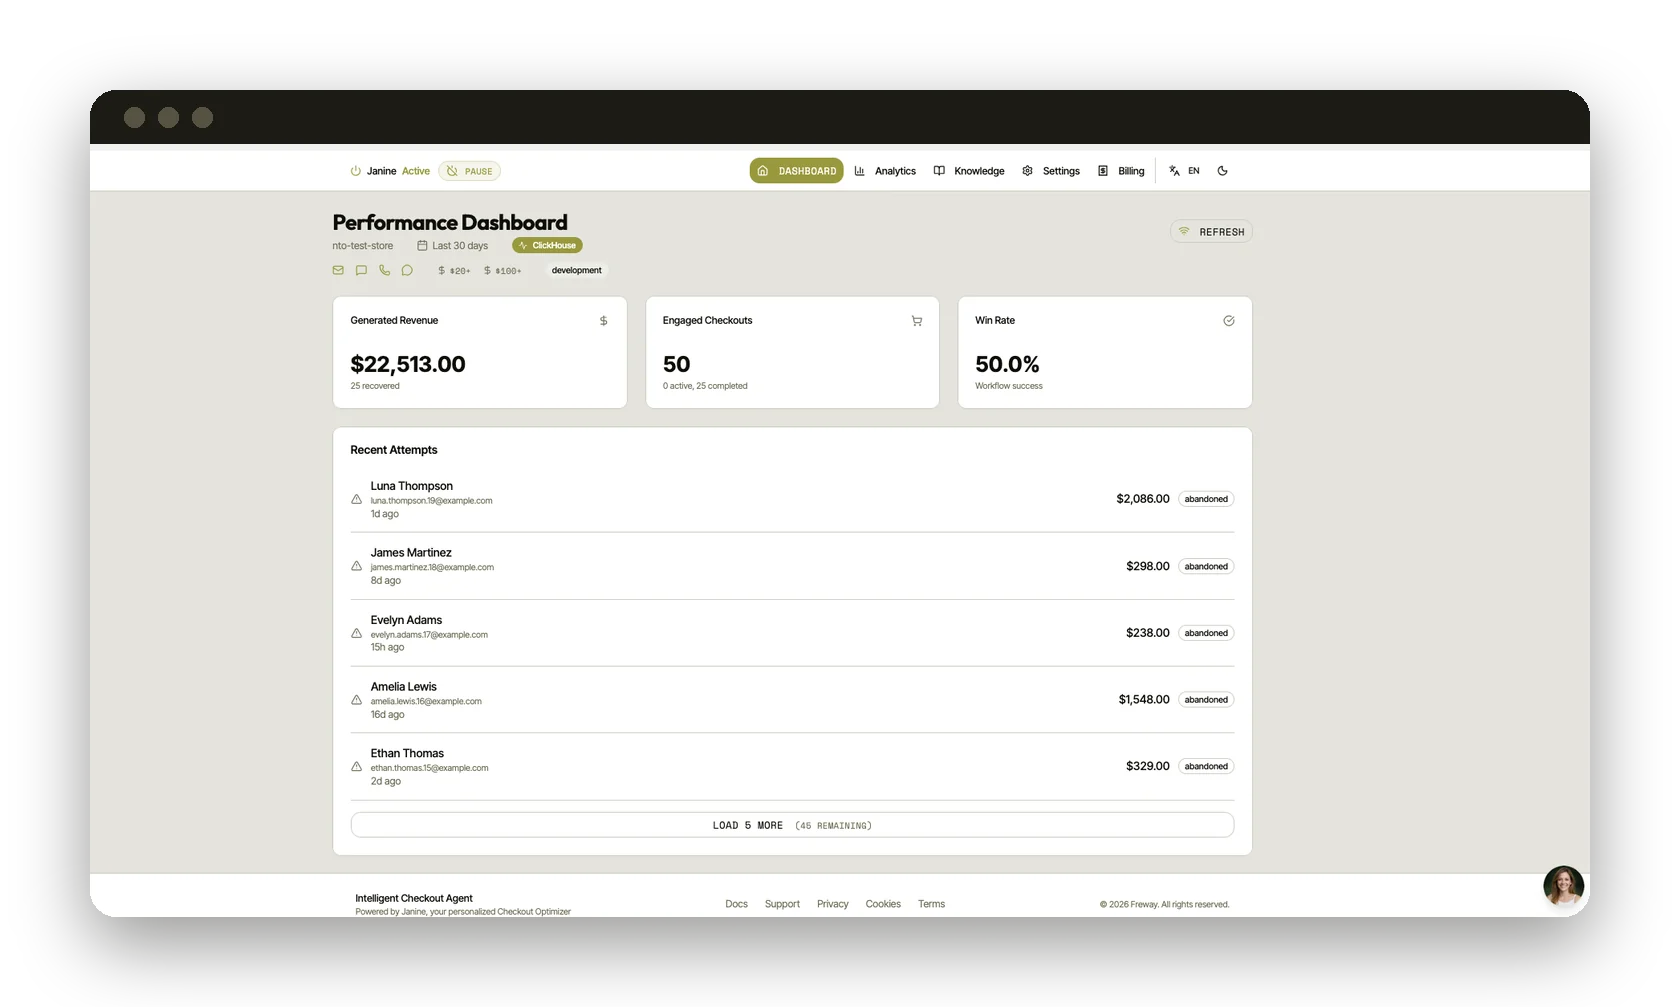Click the phone call channel icon

384,270
